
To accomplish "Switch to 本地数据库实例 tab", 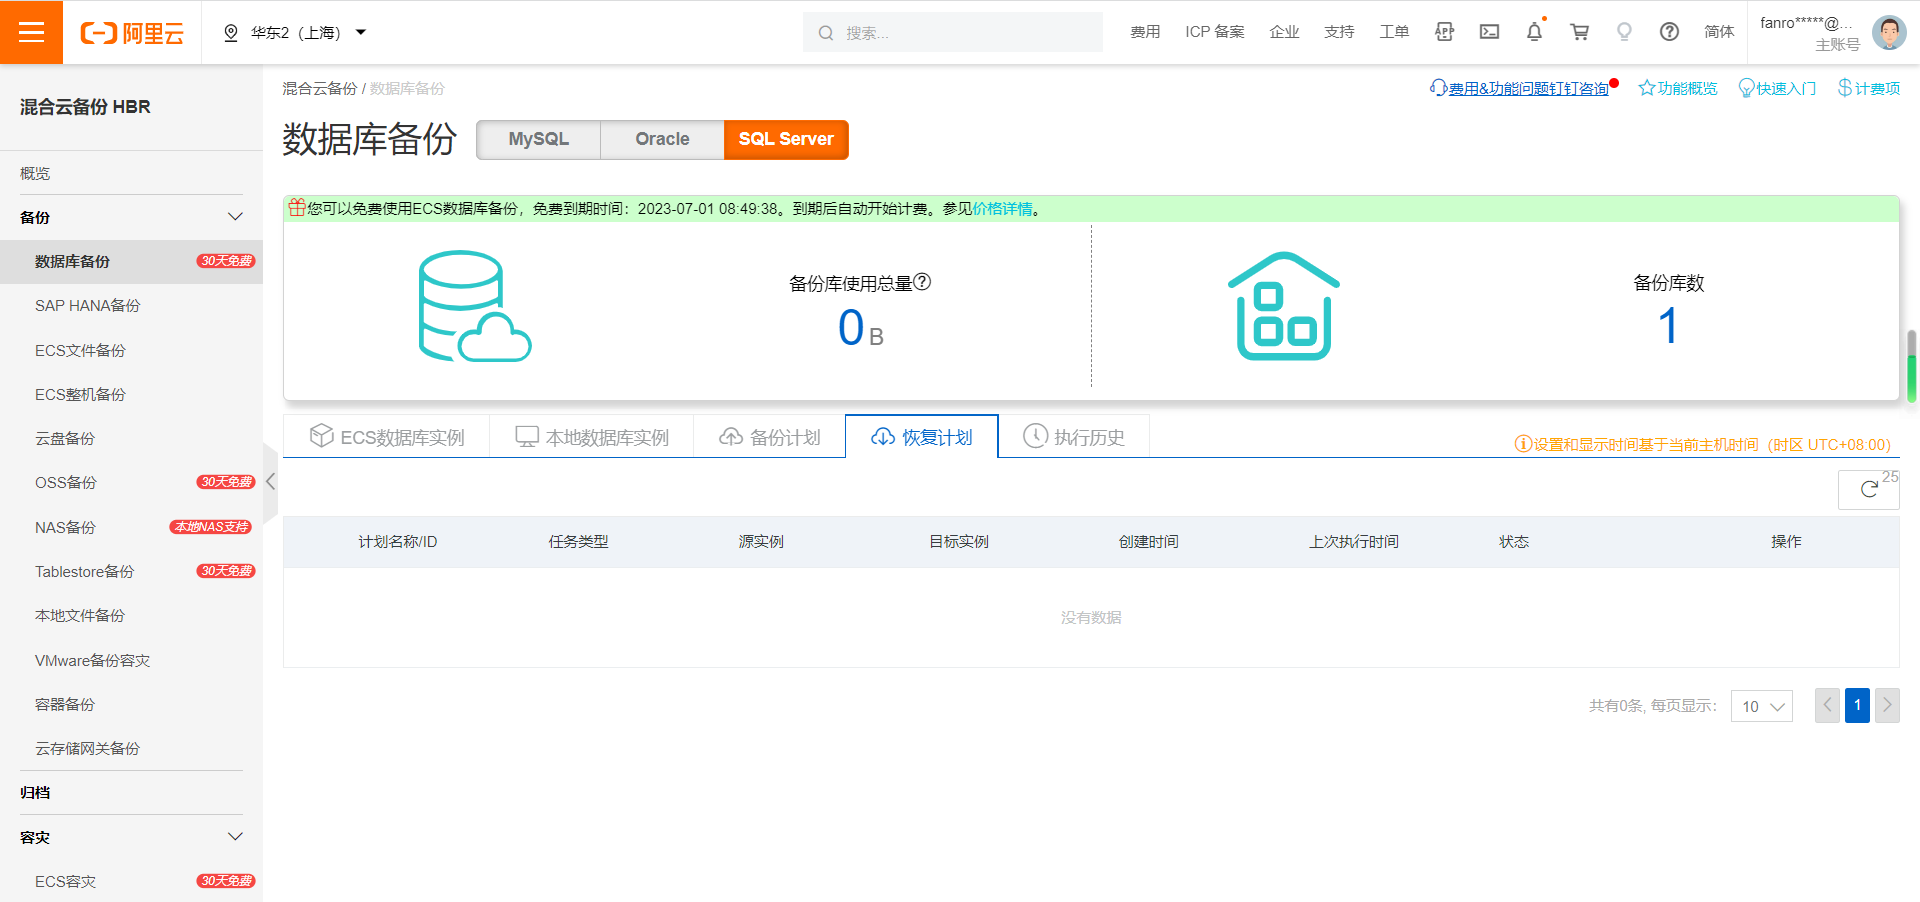I will 592,437.
